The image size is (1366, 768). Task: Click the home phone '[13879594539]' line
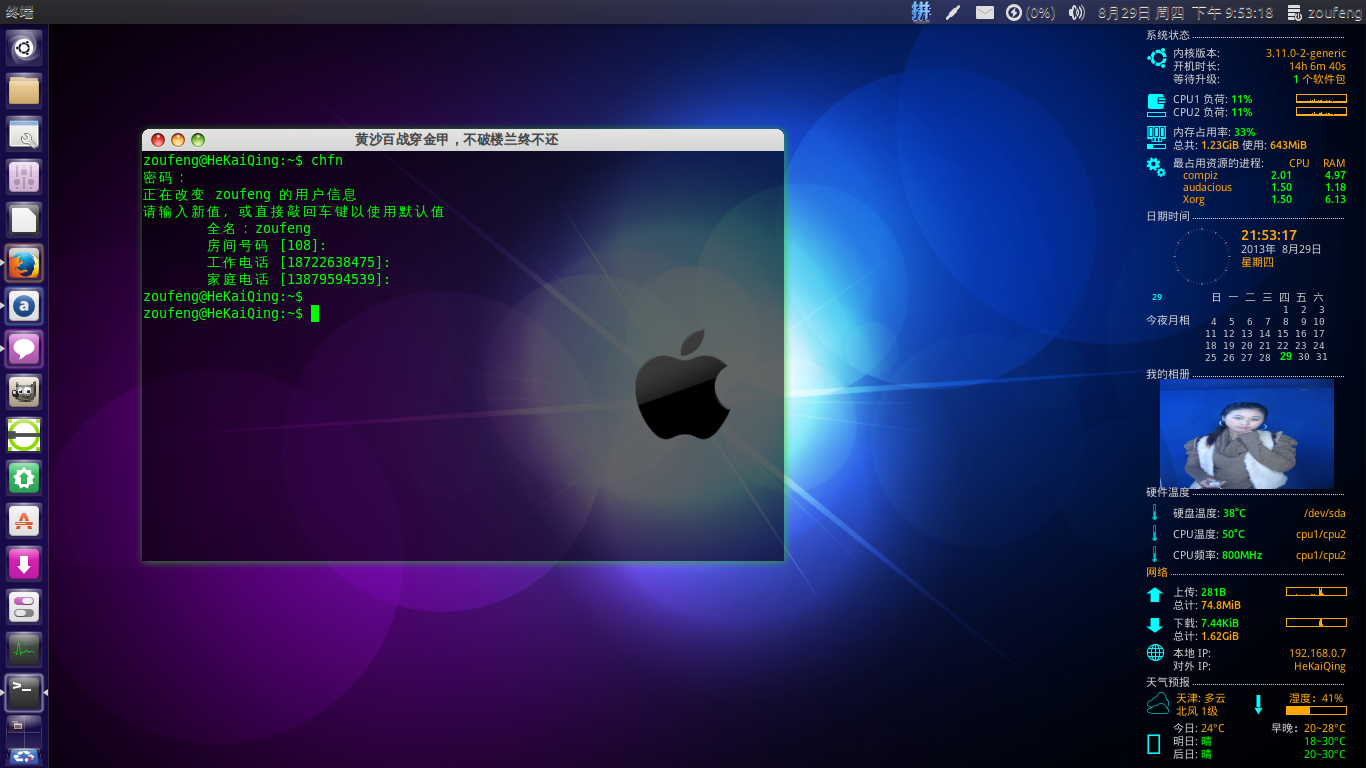pyautogui.click(x=299, y=280)
